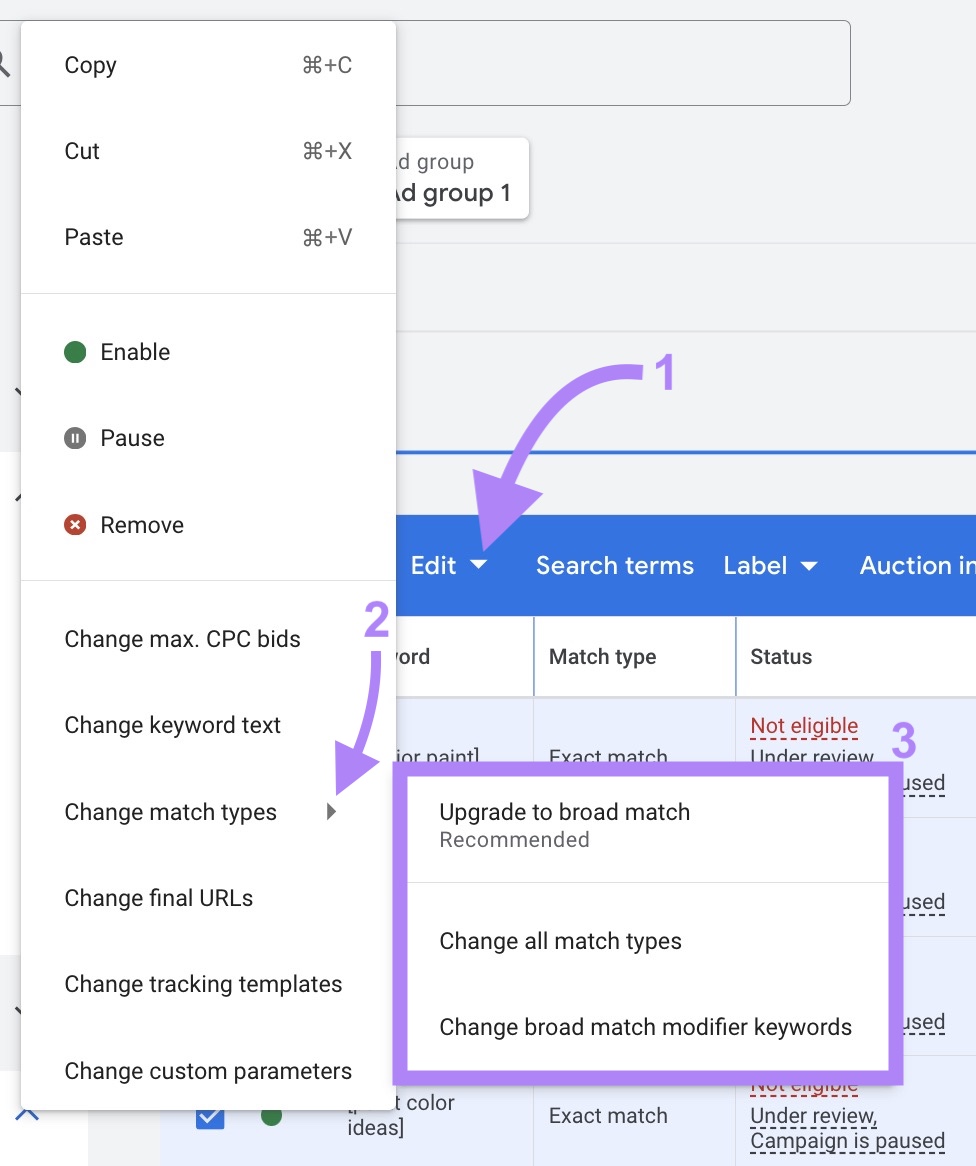This screenshot has width=976, height=1166.
Task: Choose Change all match types from the submenu
Action: pos(560,940)
